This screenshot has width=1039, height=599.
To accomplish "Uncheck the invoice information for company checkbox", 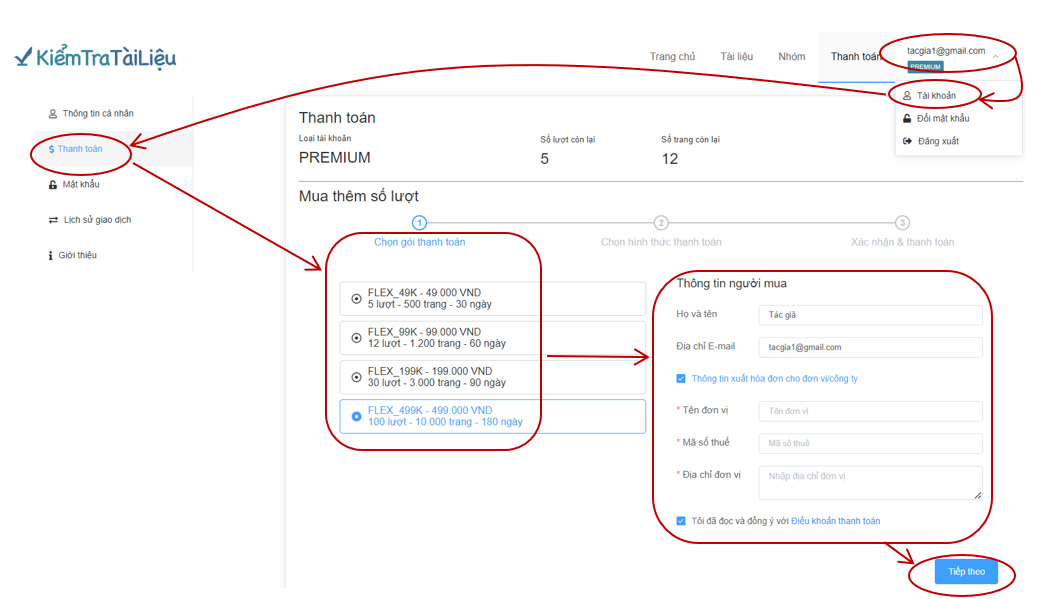I will [x=681, y=378].
